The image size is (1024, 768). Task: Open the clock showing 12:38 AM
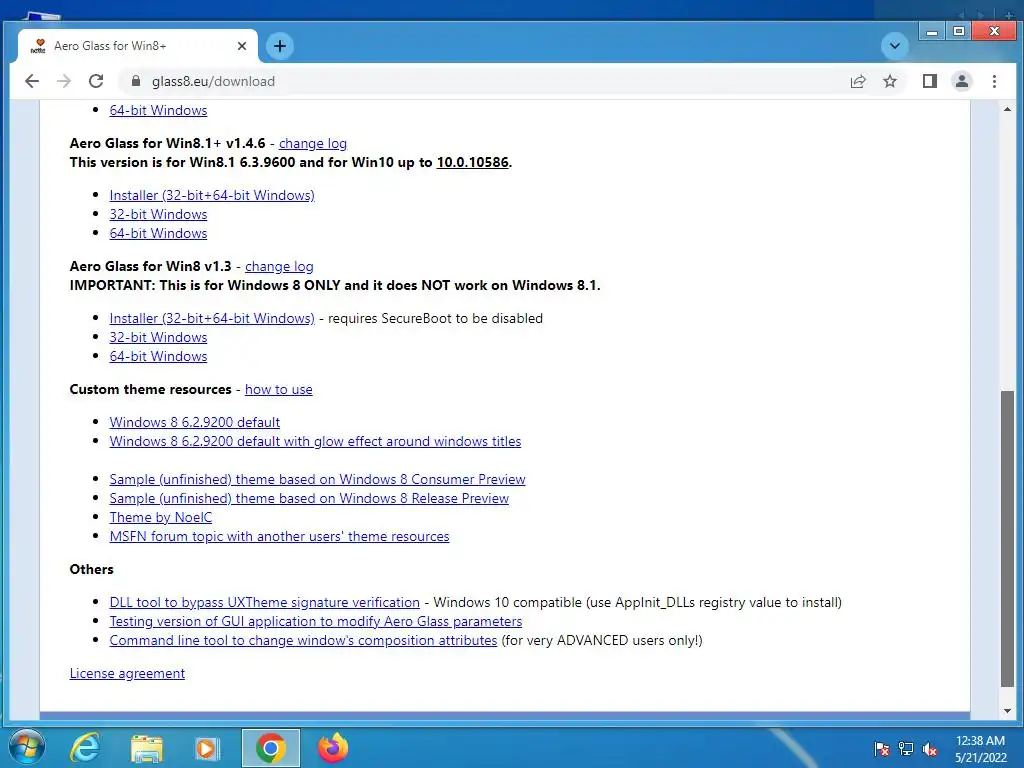click(x=980, y=748)
